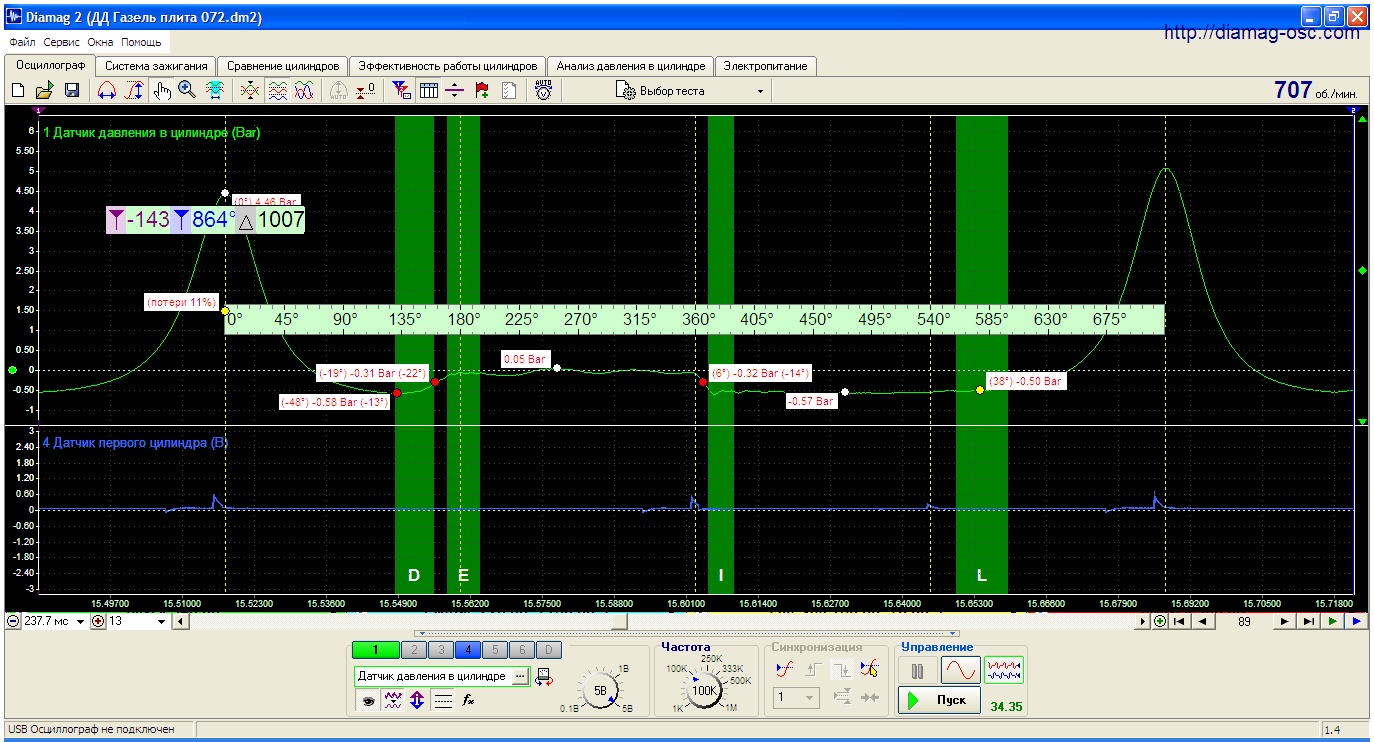Click the horizontal timeline scrollbar thumb
Viewport: 1374px width, 742px height.
[620, 621]
